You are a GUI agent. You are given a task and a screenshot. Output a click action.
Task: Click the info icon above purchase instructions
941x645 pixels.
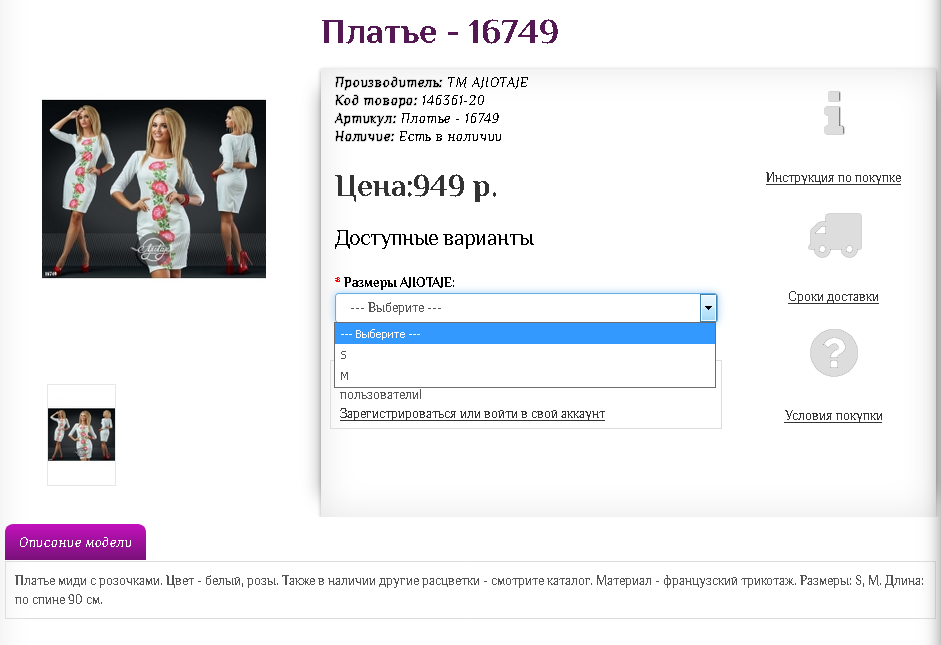pyautogui.click(x=834, y=113)
